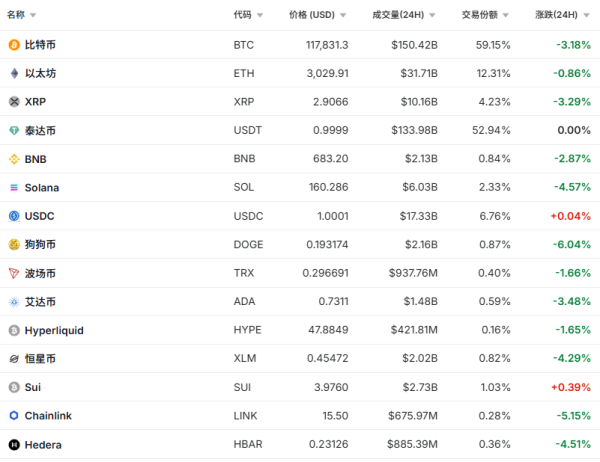This screenshot has width=600, height=462.
Task: Open the 恒星币 XLM row name
Action: (x=40, y=358)
